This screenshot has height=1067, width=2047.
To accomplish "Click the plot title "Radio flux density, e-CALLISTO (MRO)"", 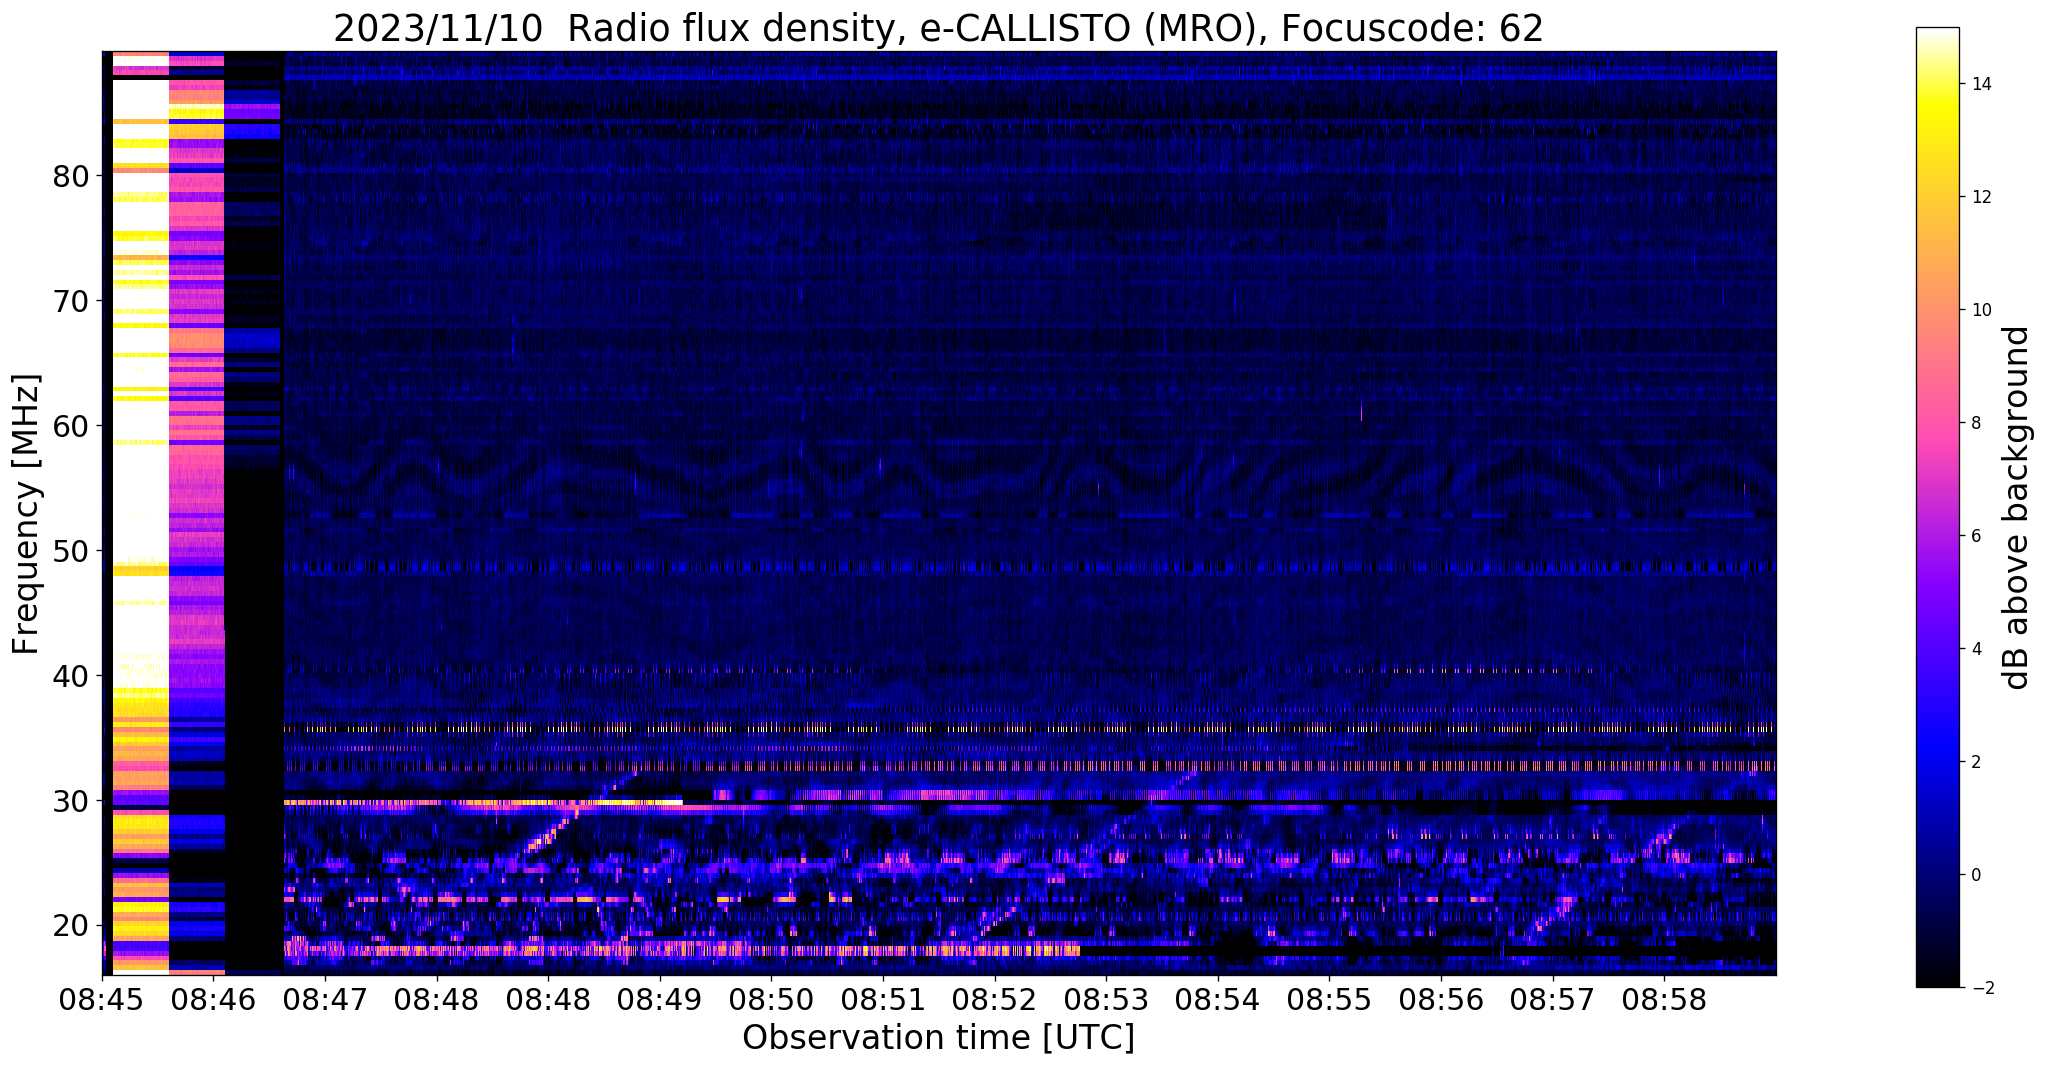I will click(x=917, y=29).
